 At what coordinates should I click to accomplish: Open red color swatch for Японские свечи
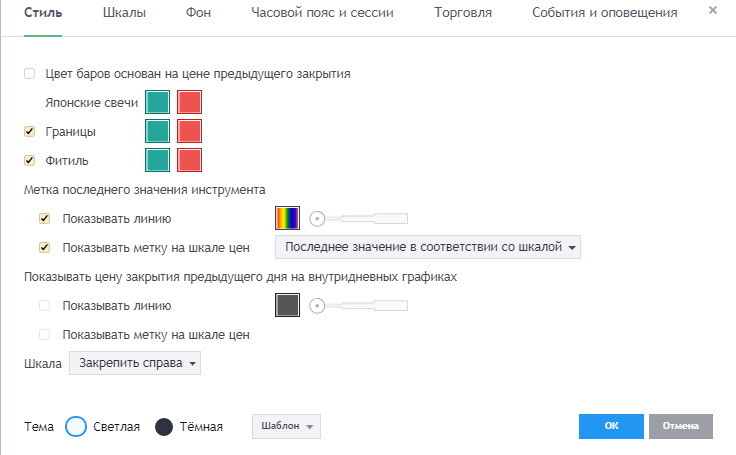coord(189,102)
